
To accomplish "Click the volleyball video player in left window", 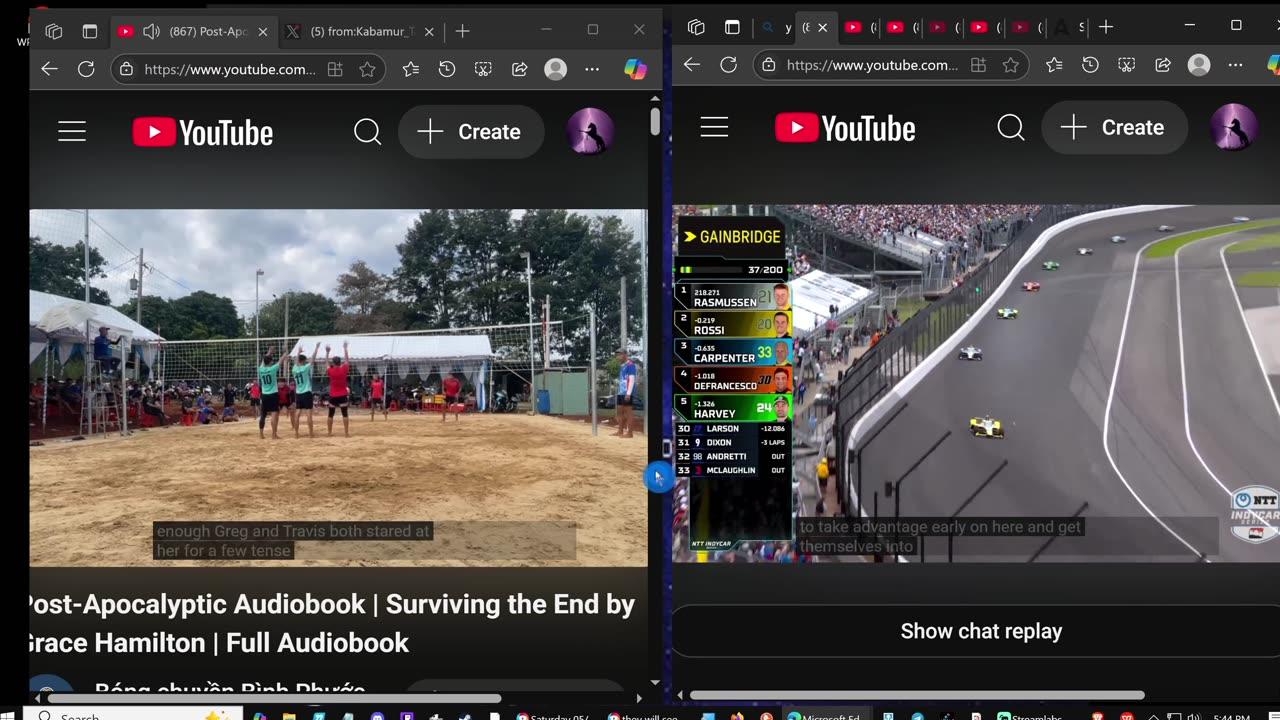I will pos(338,387).
